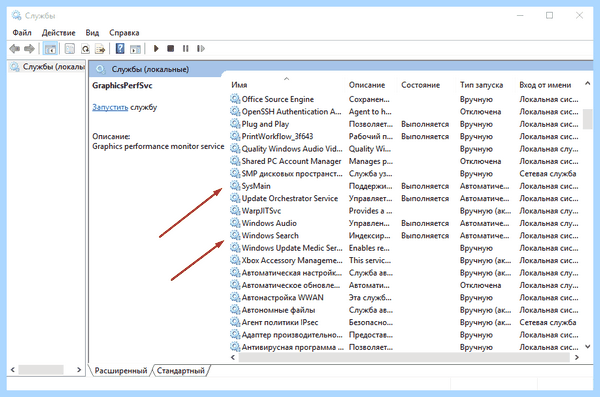Click the Export List toolbar icon
Image resolution: width=600 pixels, height=397 pixels.
tap(100, 49)
